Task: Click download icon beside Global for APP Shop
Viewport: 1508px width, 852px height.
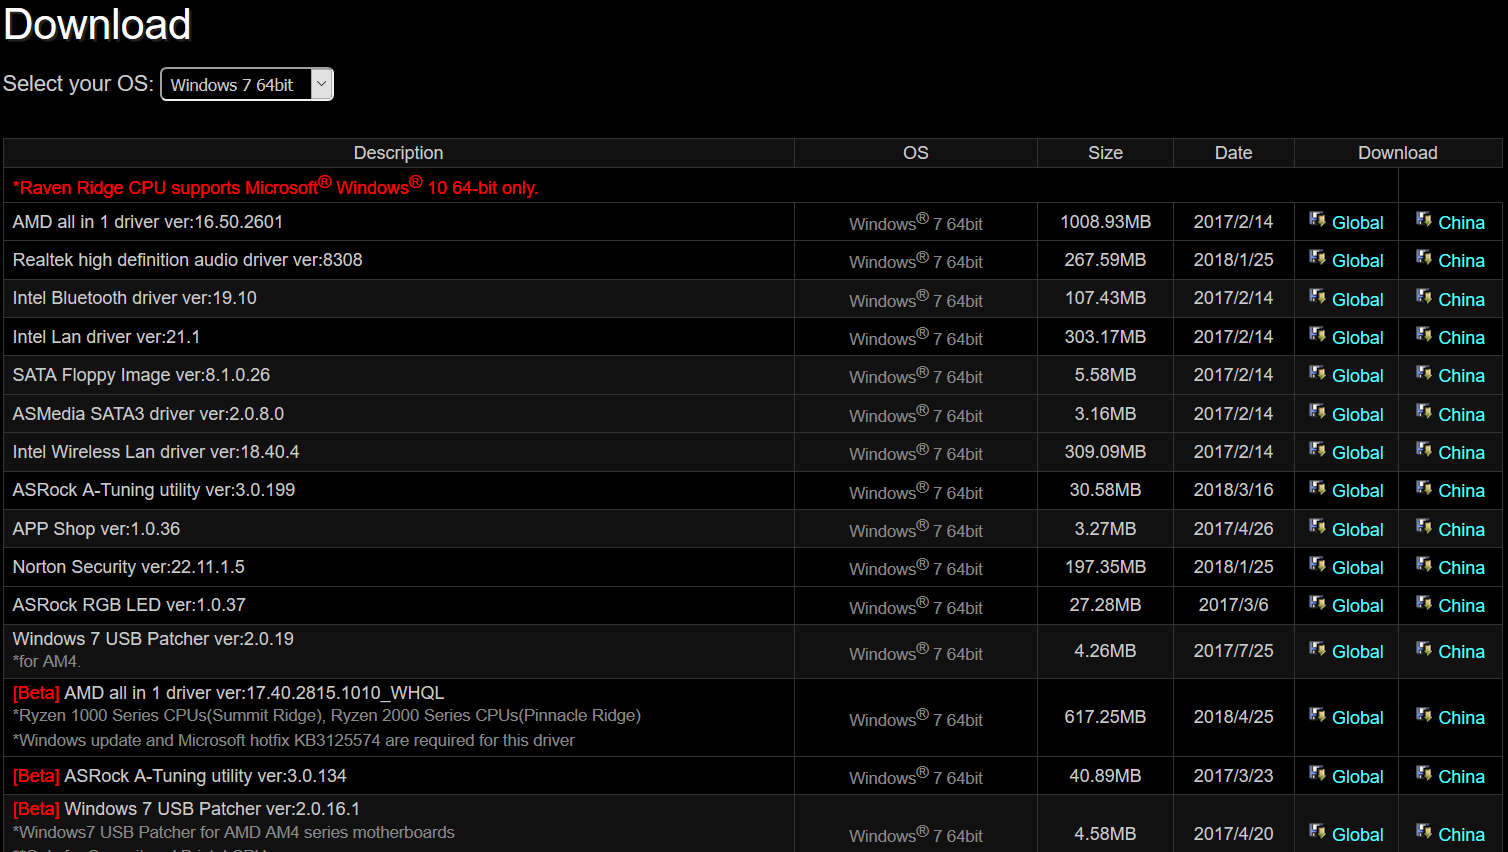Action: tap(1317, 527)
